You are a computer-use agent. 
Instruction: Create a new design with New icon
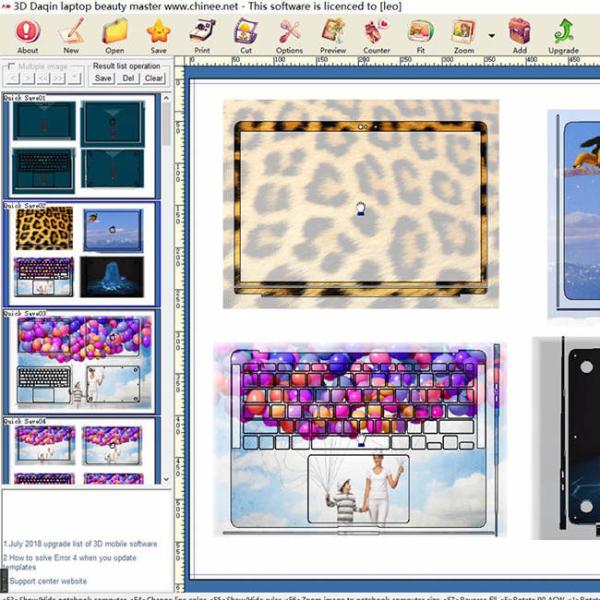click(x=71, y=35)
